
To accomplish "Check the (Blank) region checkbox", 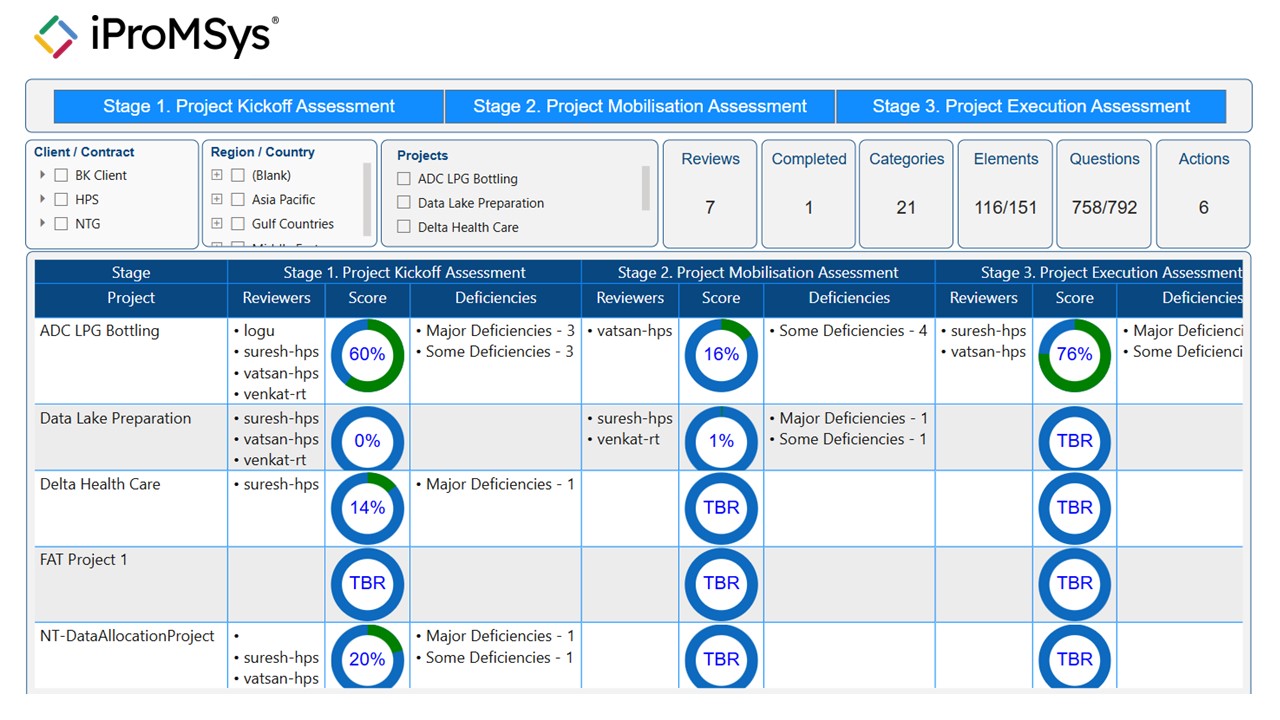I will pyautogui.click(x=238, y=175).
